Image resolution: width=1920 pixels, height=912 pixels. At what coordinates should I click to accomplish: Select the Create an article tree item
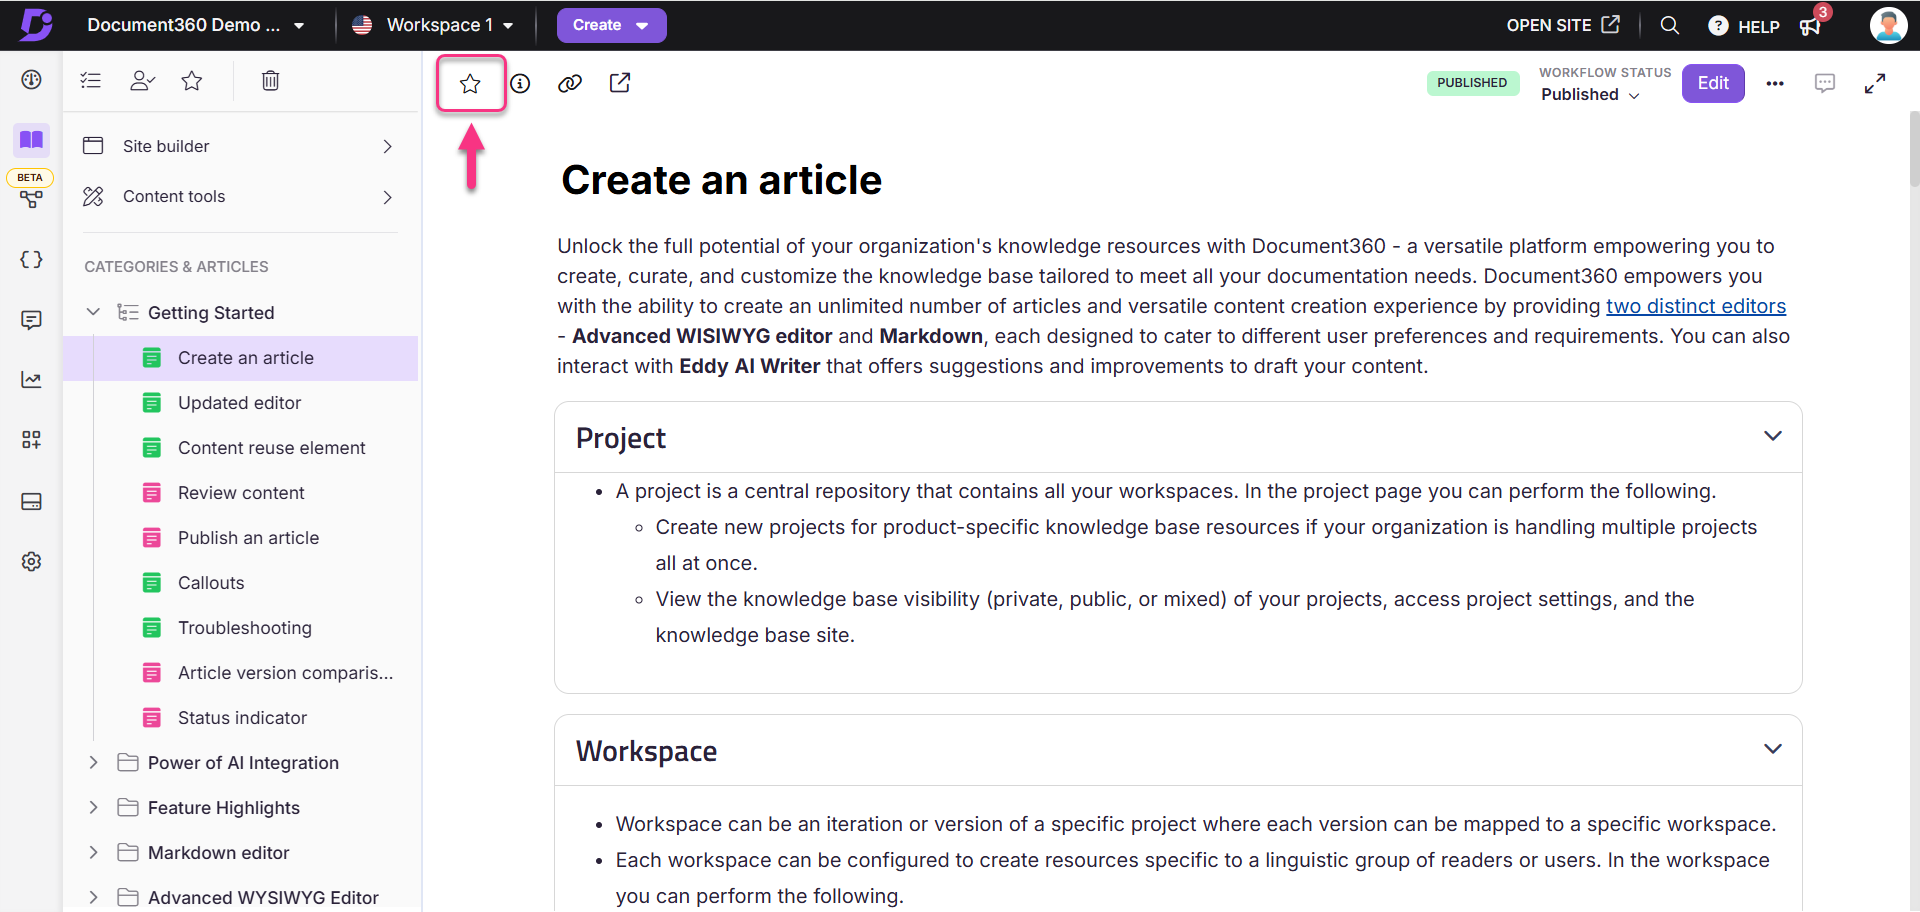point(240,358)
